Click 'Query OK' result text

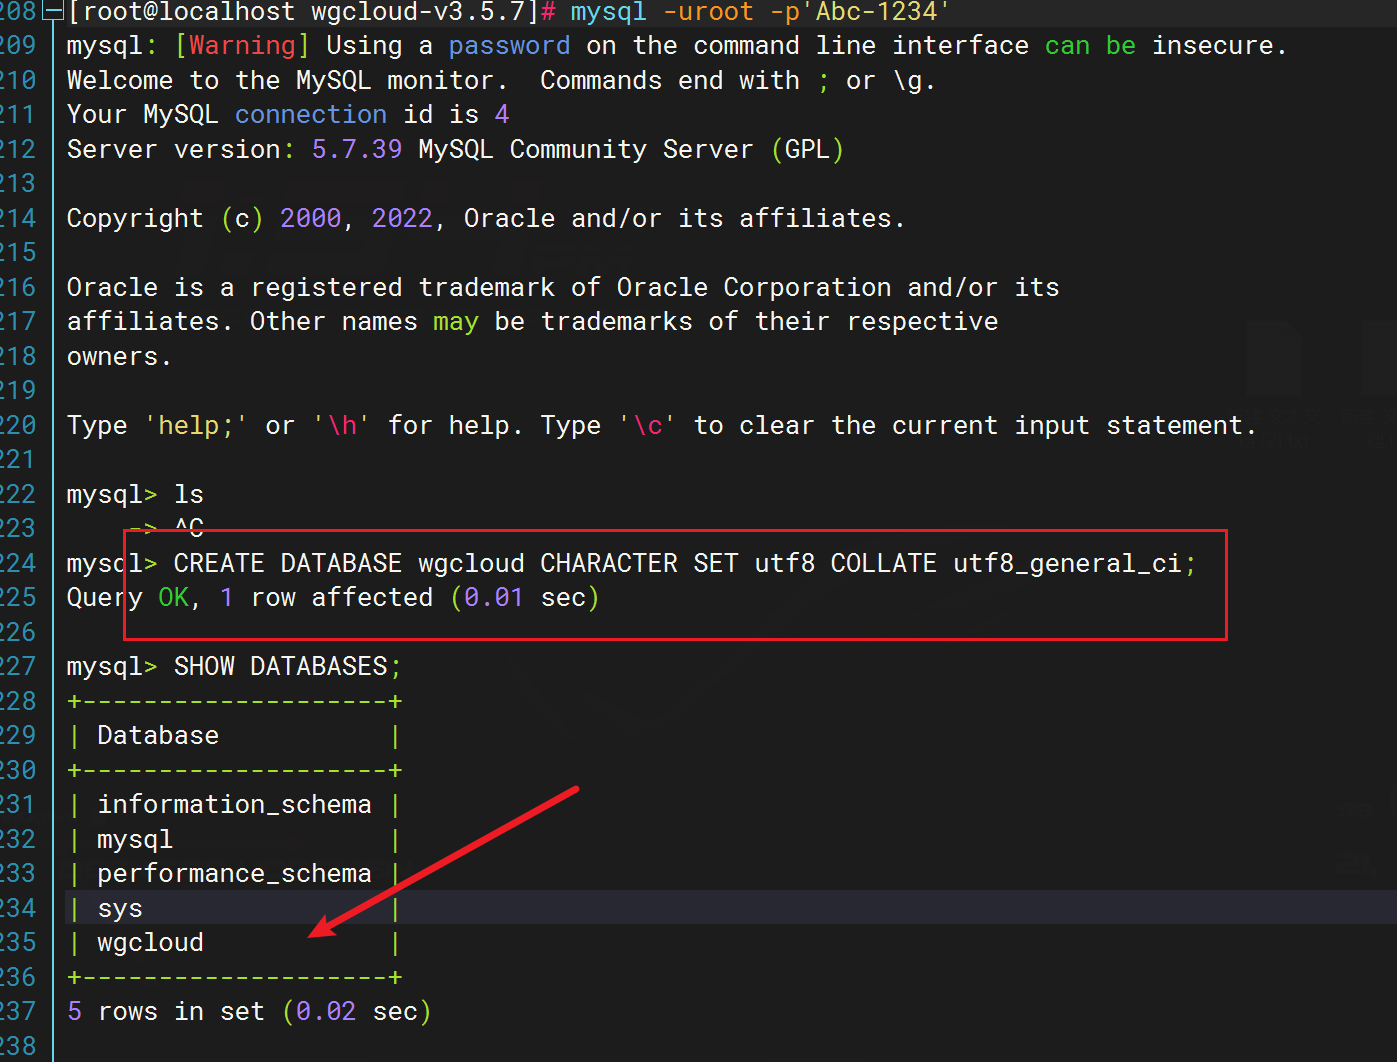click(128, 598)
